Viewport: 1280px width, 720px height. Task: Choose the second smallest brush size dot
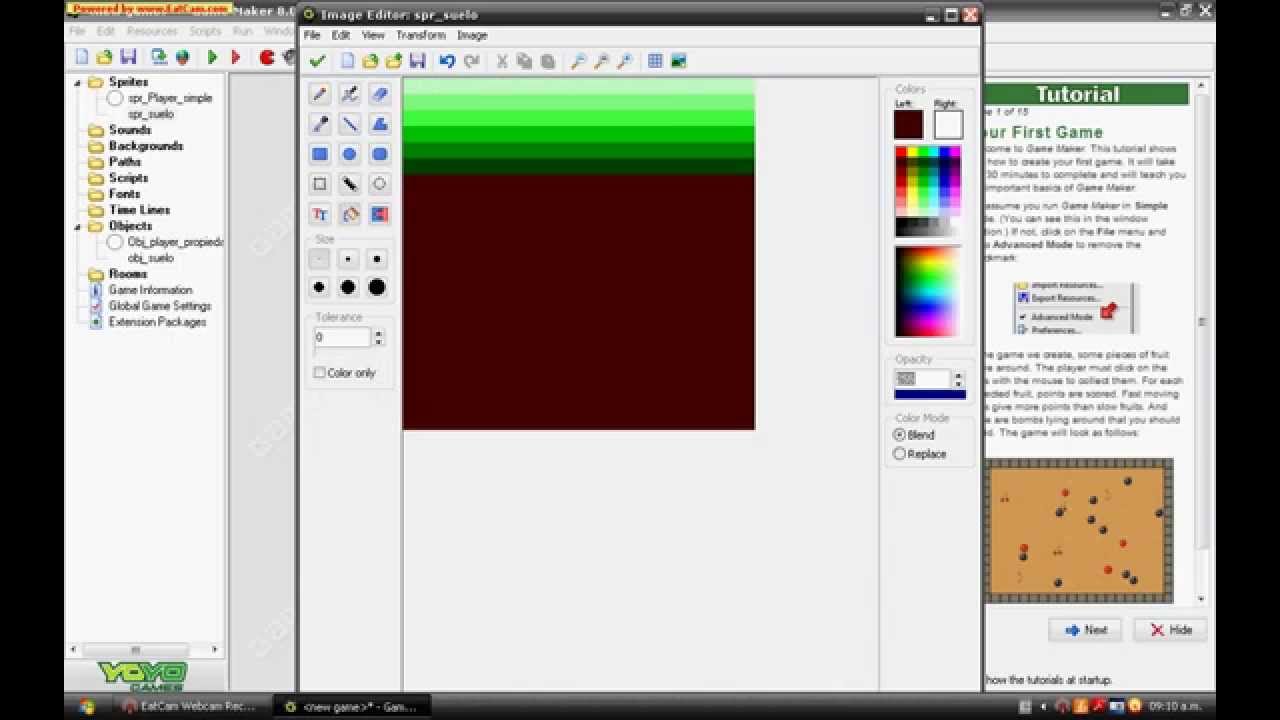[348, 259]
